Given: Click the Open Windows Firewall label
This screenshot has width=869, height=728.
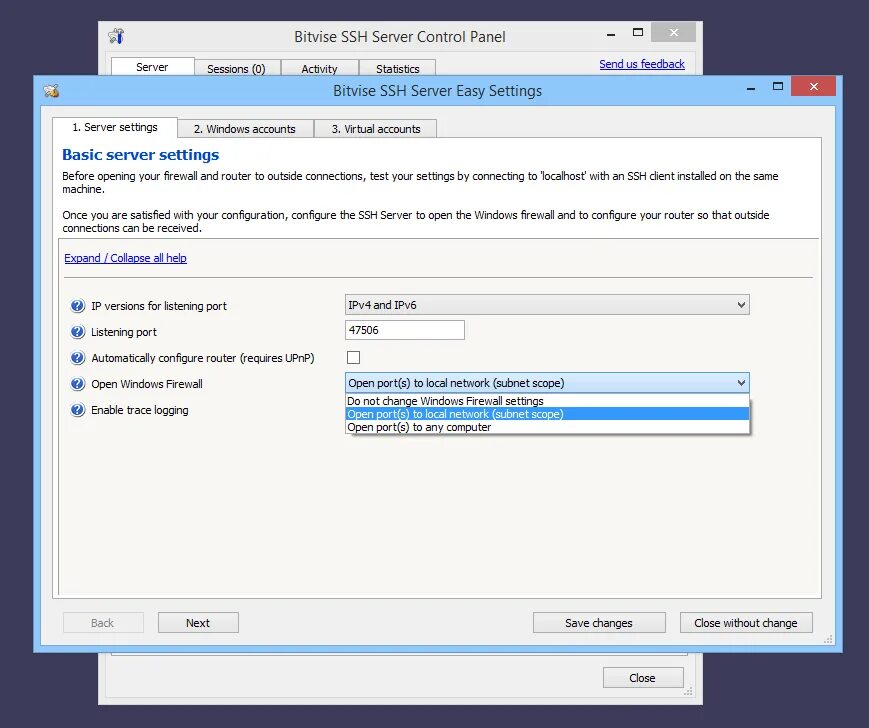Looking at the screenshot, I should [x=147, y=384].
